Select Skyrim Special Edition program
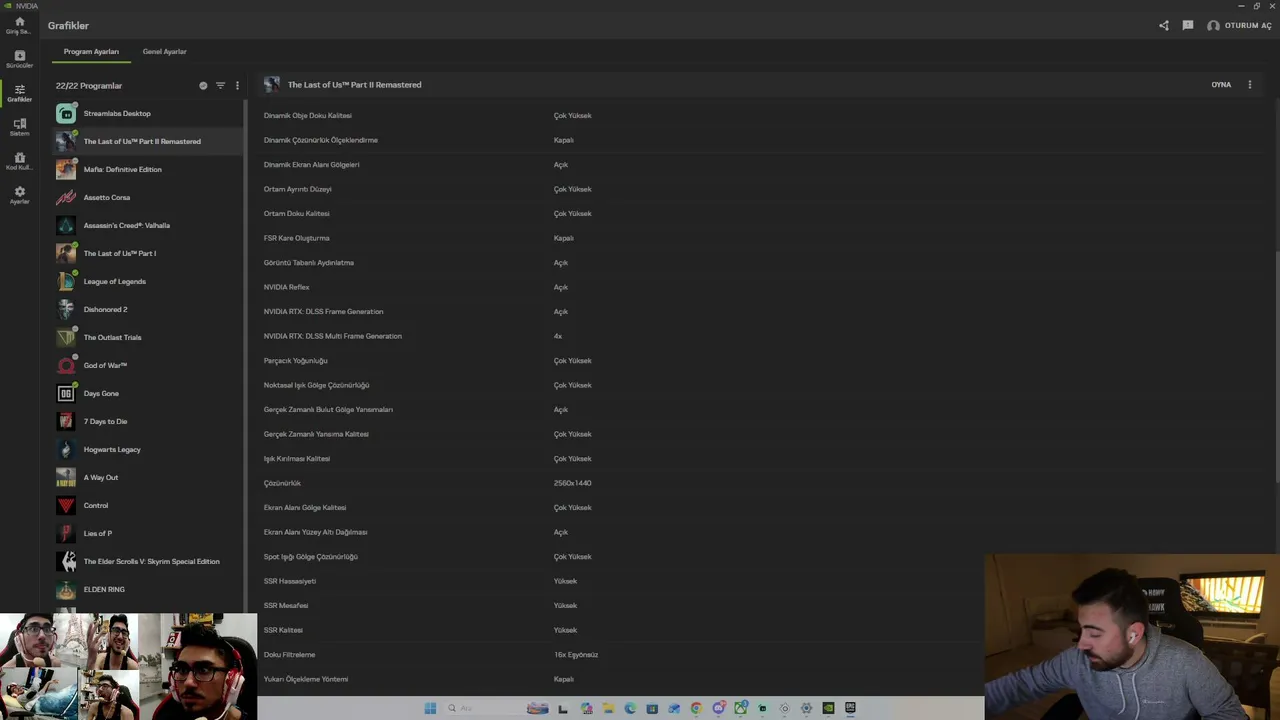Screen dimensions: 1280x720 [148, 562]
